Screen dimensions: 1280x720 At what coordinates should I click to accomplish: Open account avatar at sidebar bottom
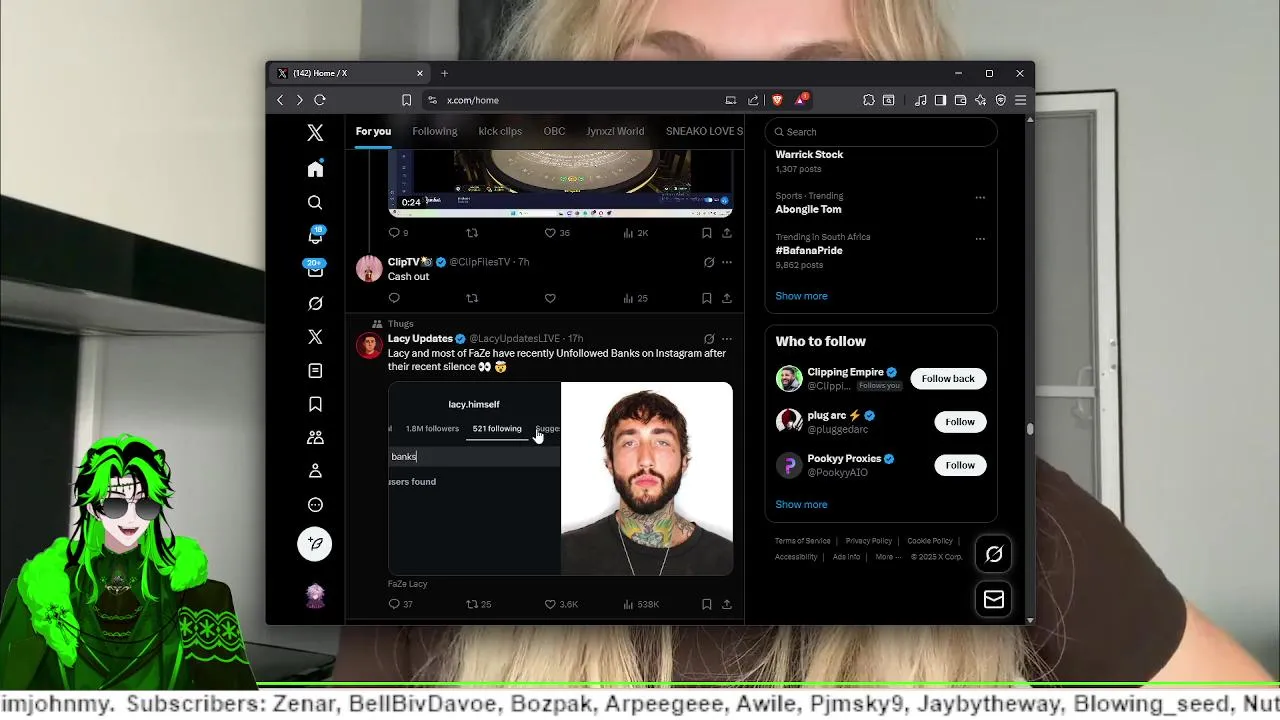315,597
